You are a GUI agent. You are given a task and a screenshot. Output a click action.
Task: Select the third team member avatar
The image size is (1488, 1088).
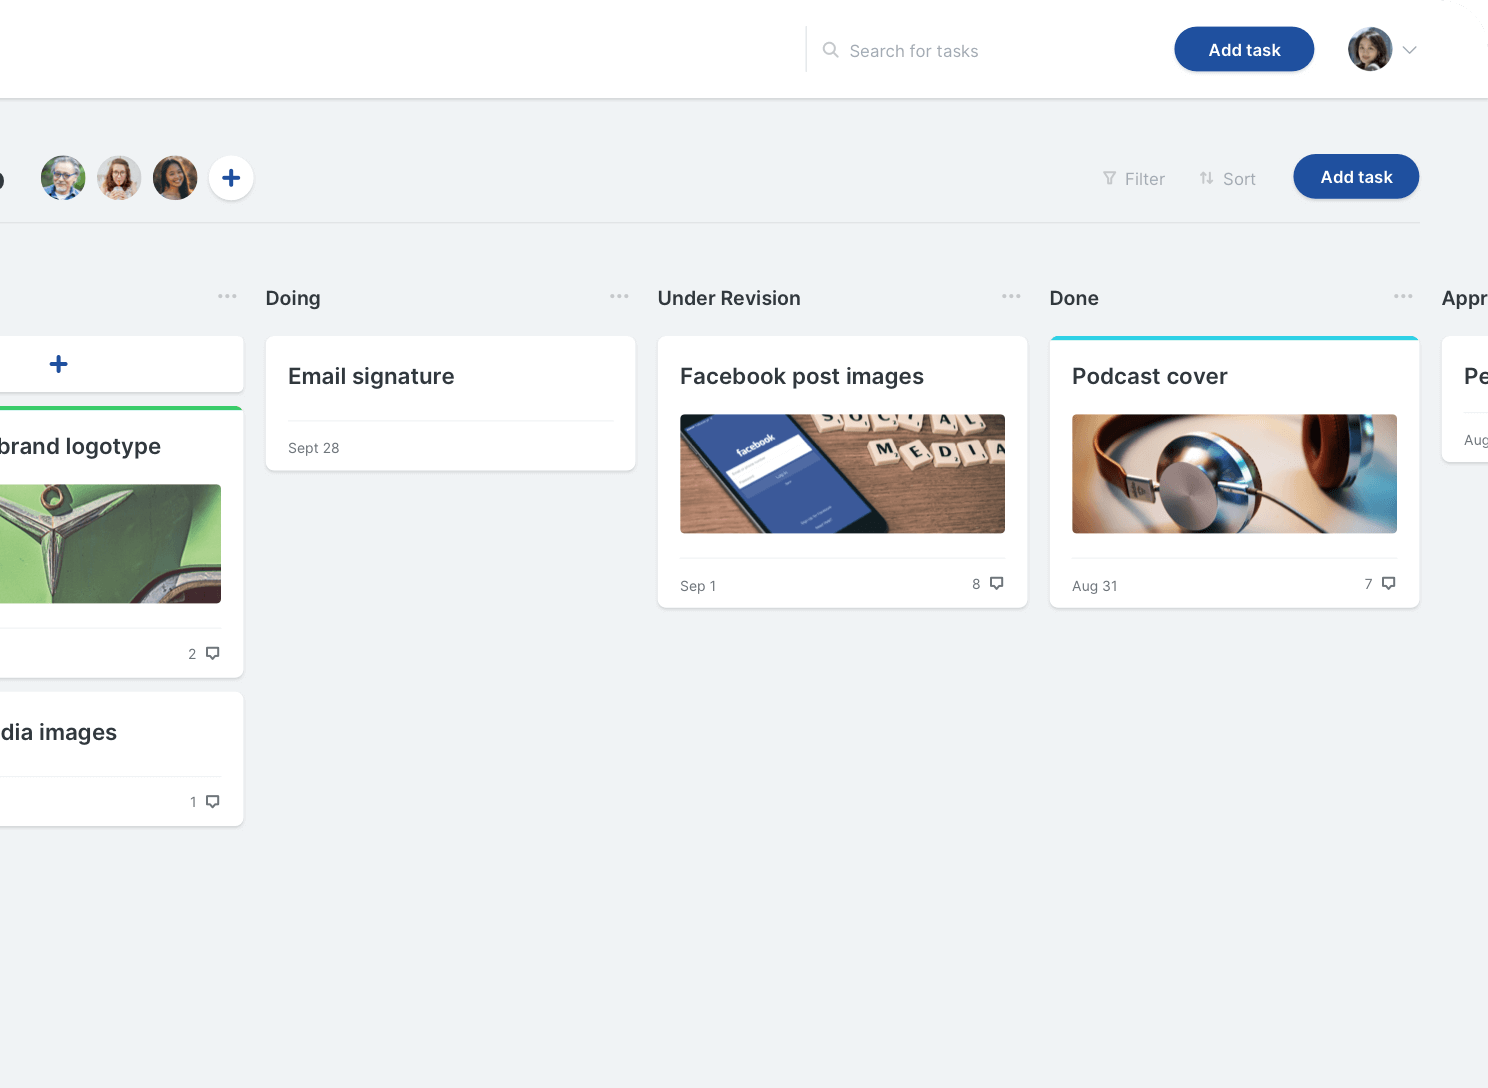point(175,178)
